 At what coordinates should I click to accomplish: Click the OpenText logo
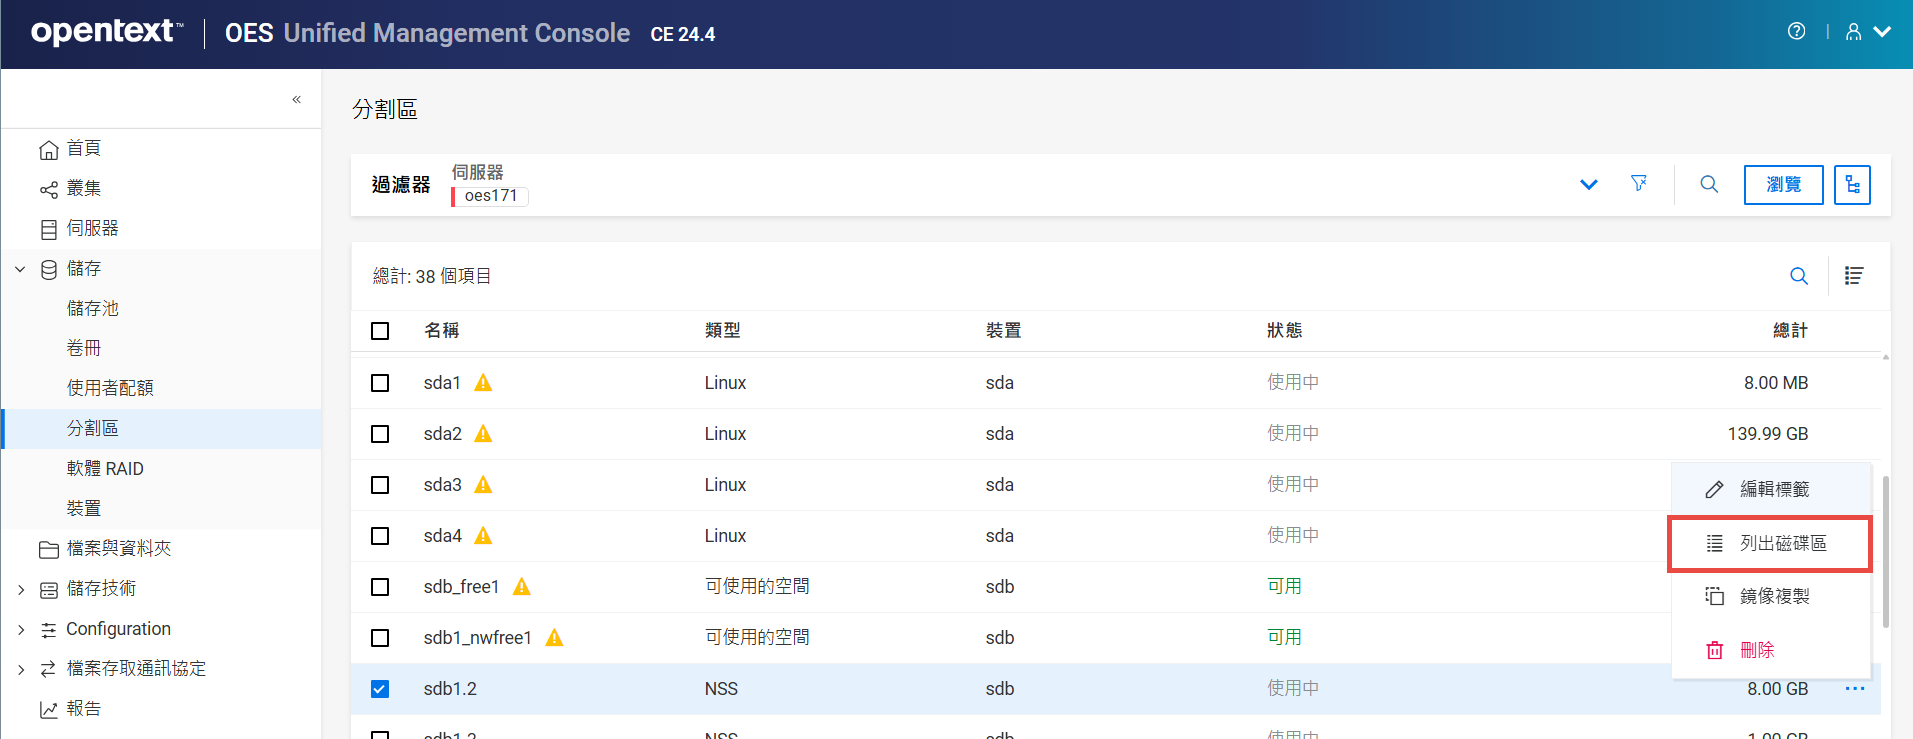click(x=107, y=32)
